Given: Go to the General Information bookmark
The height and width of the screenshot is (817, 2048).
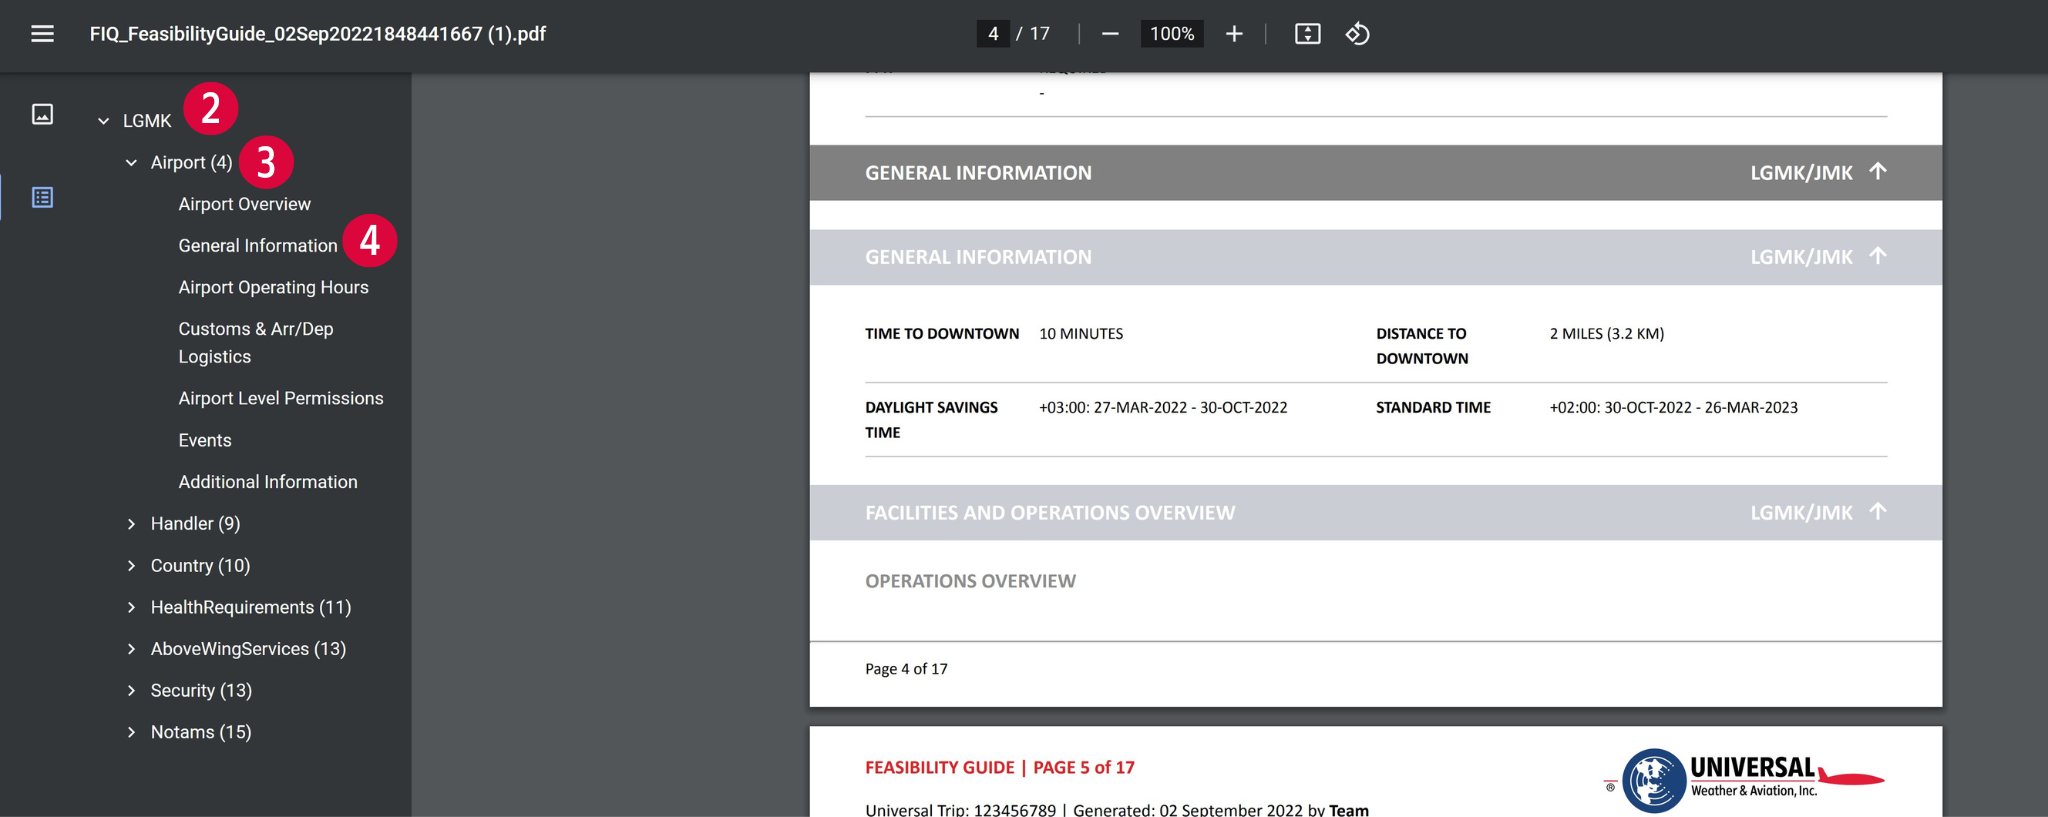Looking at the screenshot, I should coord(258,246).
